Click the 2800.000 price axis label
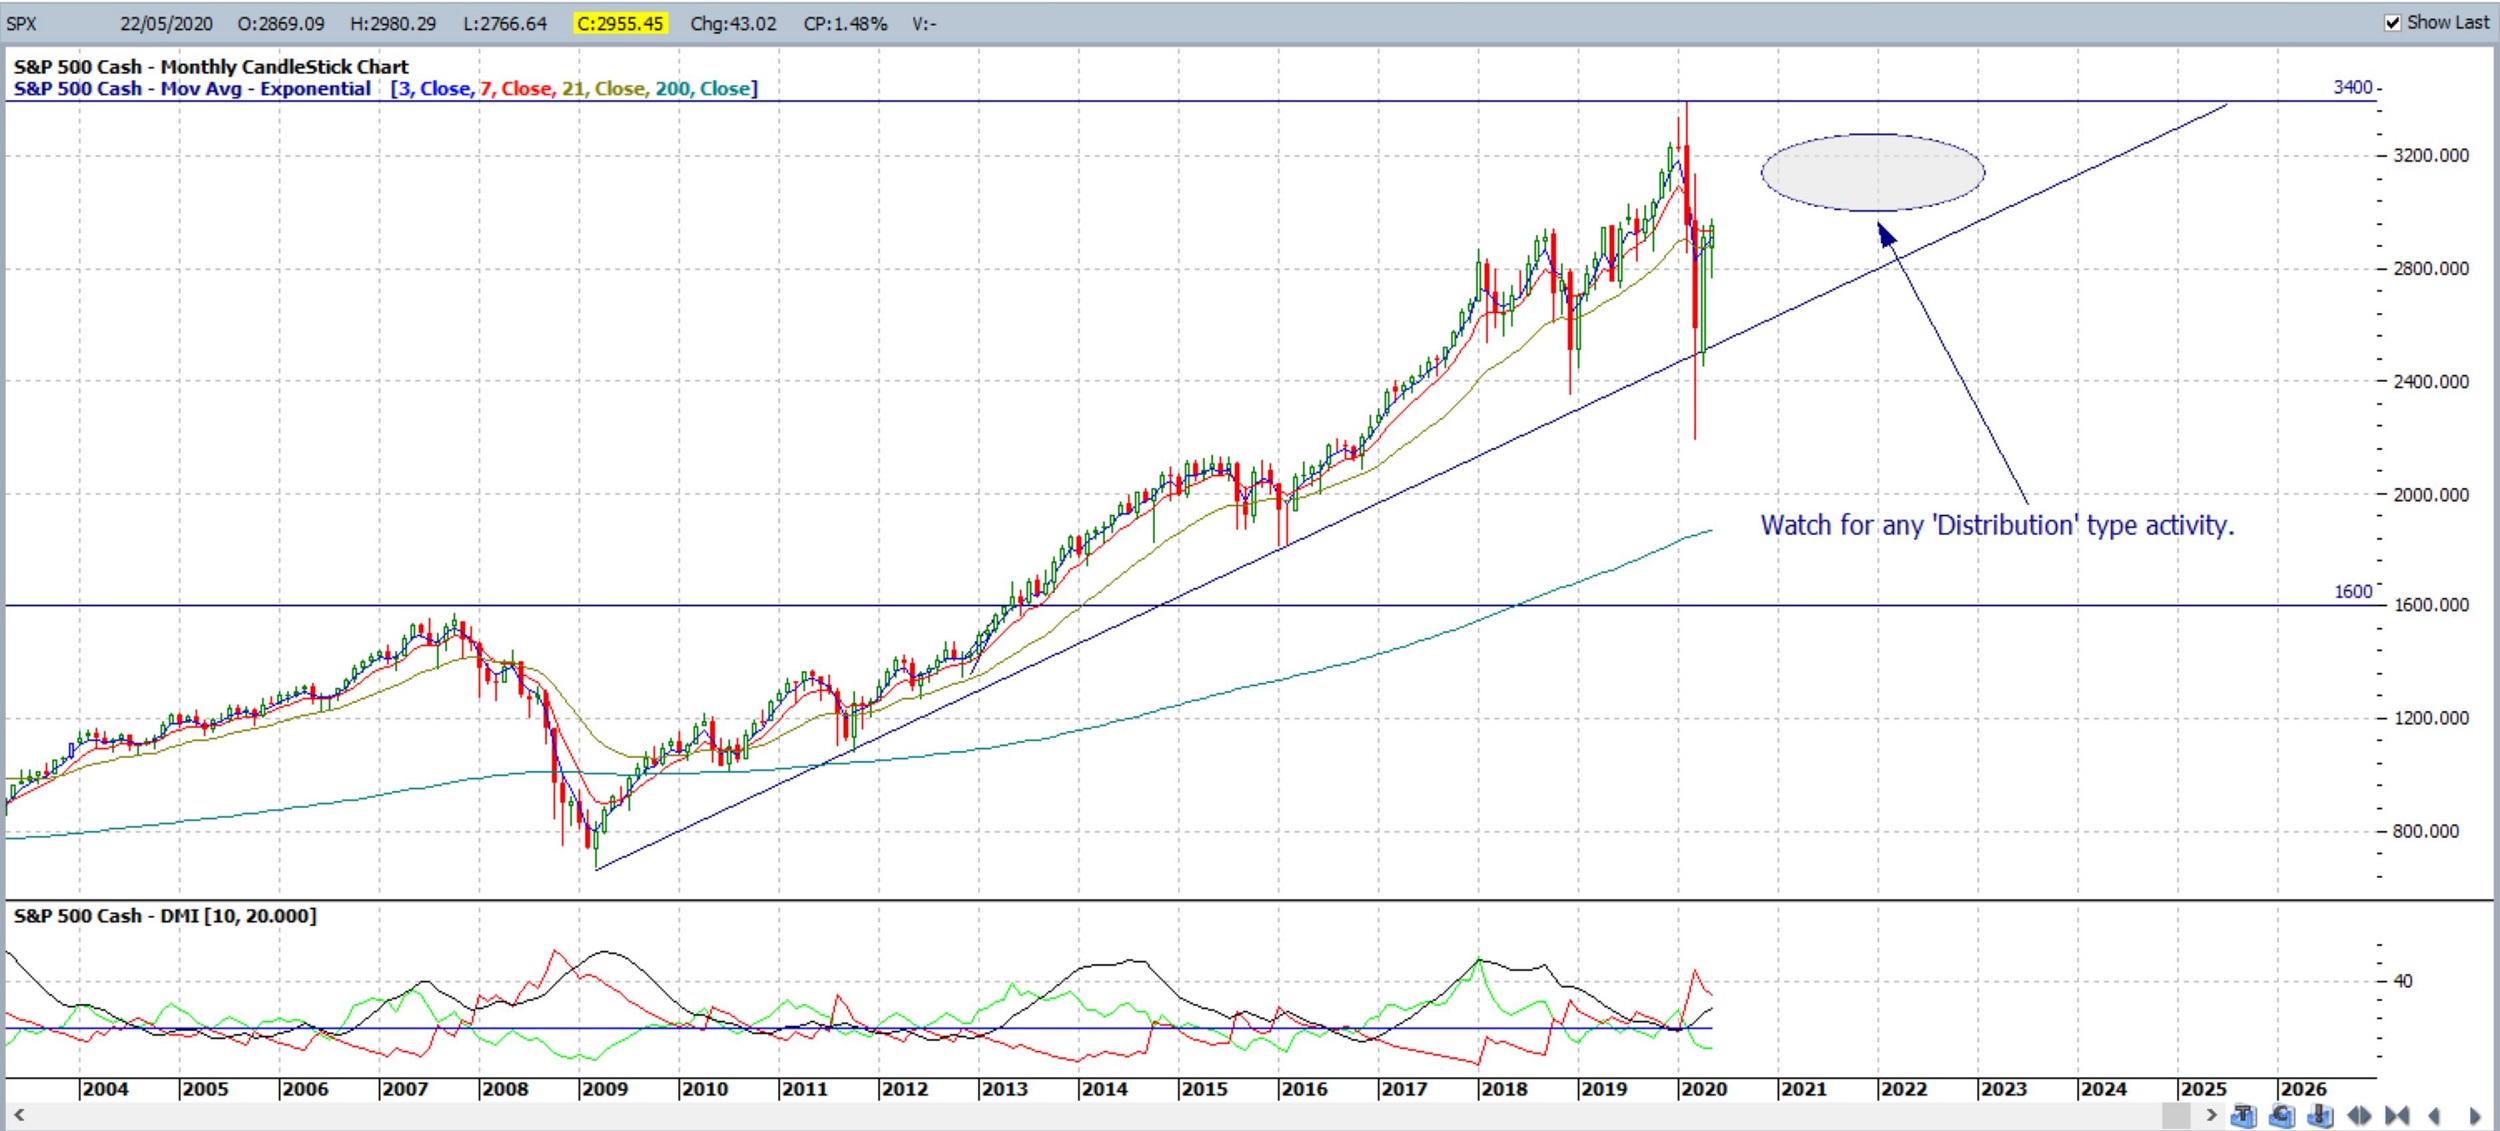 click(x=2431, y=268)
